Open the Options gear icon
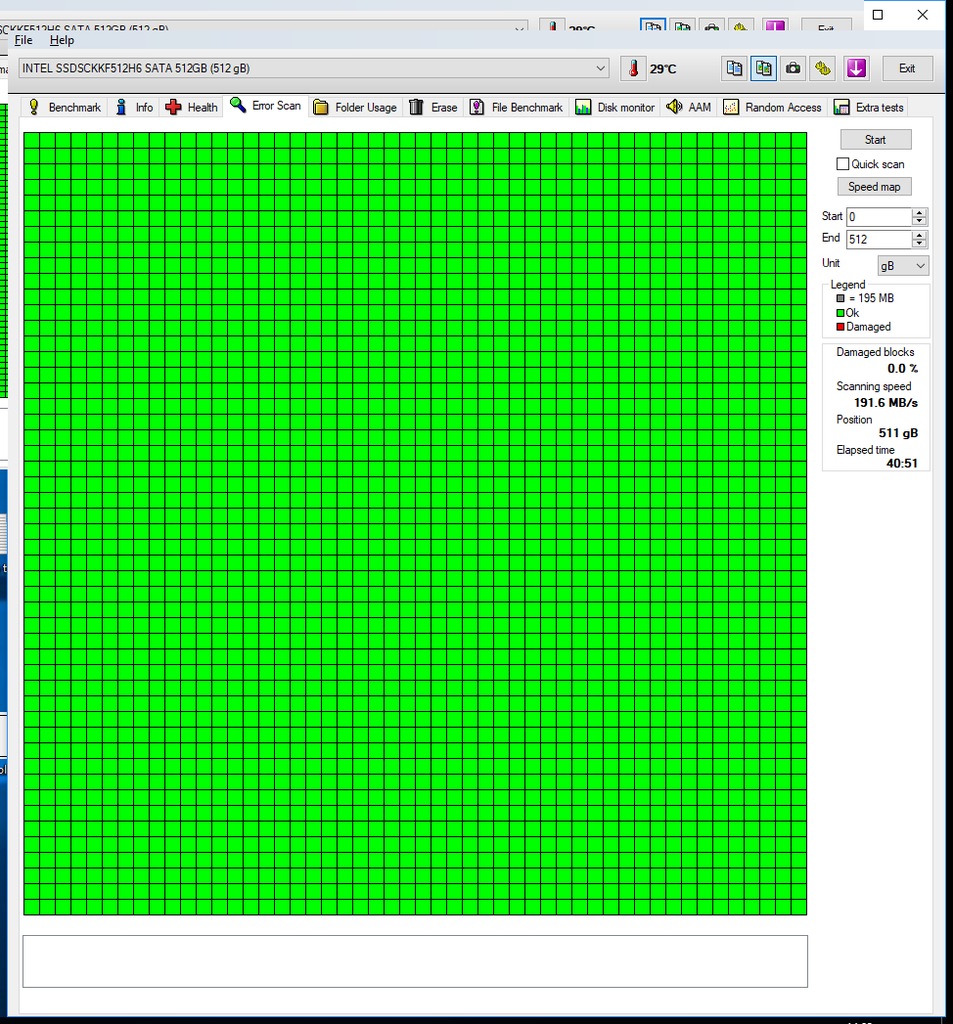The image size is (953, 1024). [x=823, y=69]
